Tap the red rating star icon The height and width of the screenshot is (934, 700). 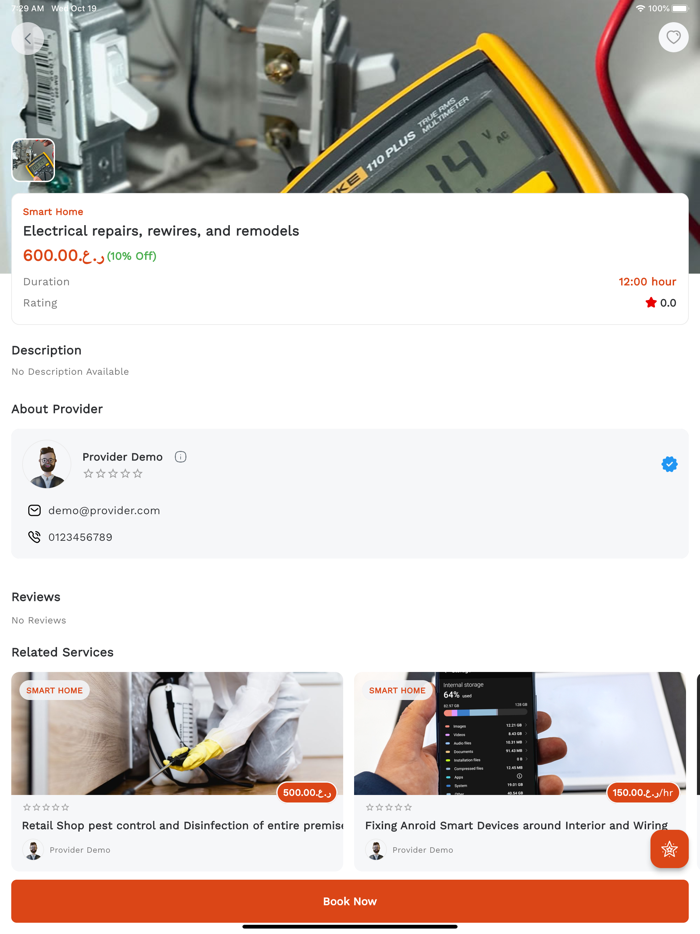(651, 303)
